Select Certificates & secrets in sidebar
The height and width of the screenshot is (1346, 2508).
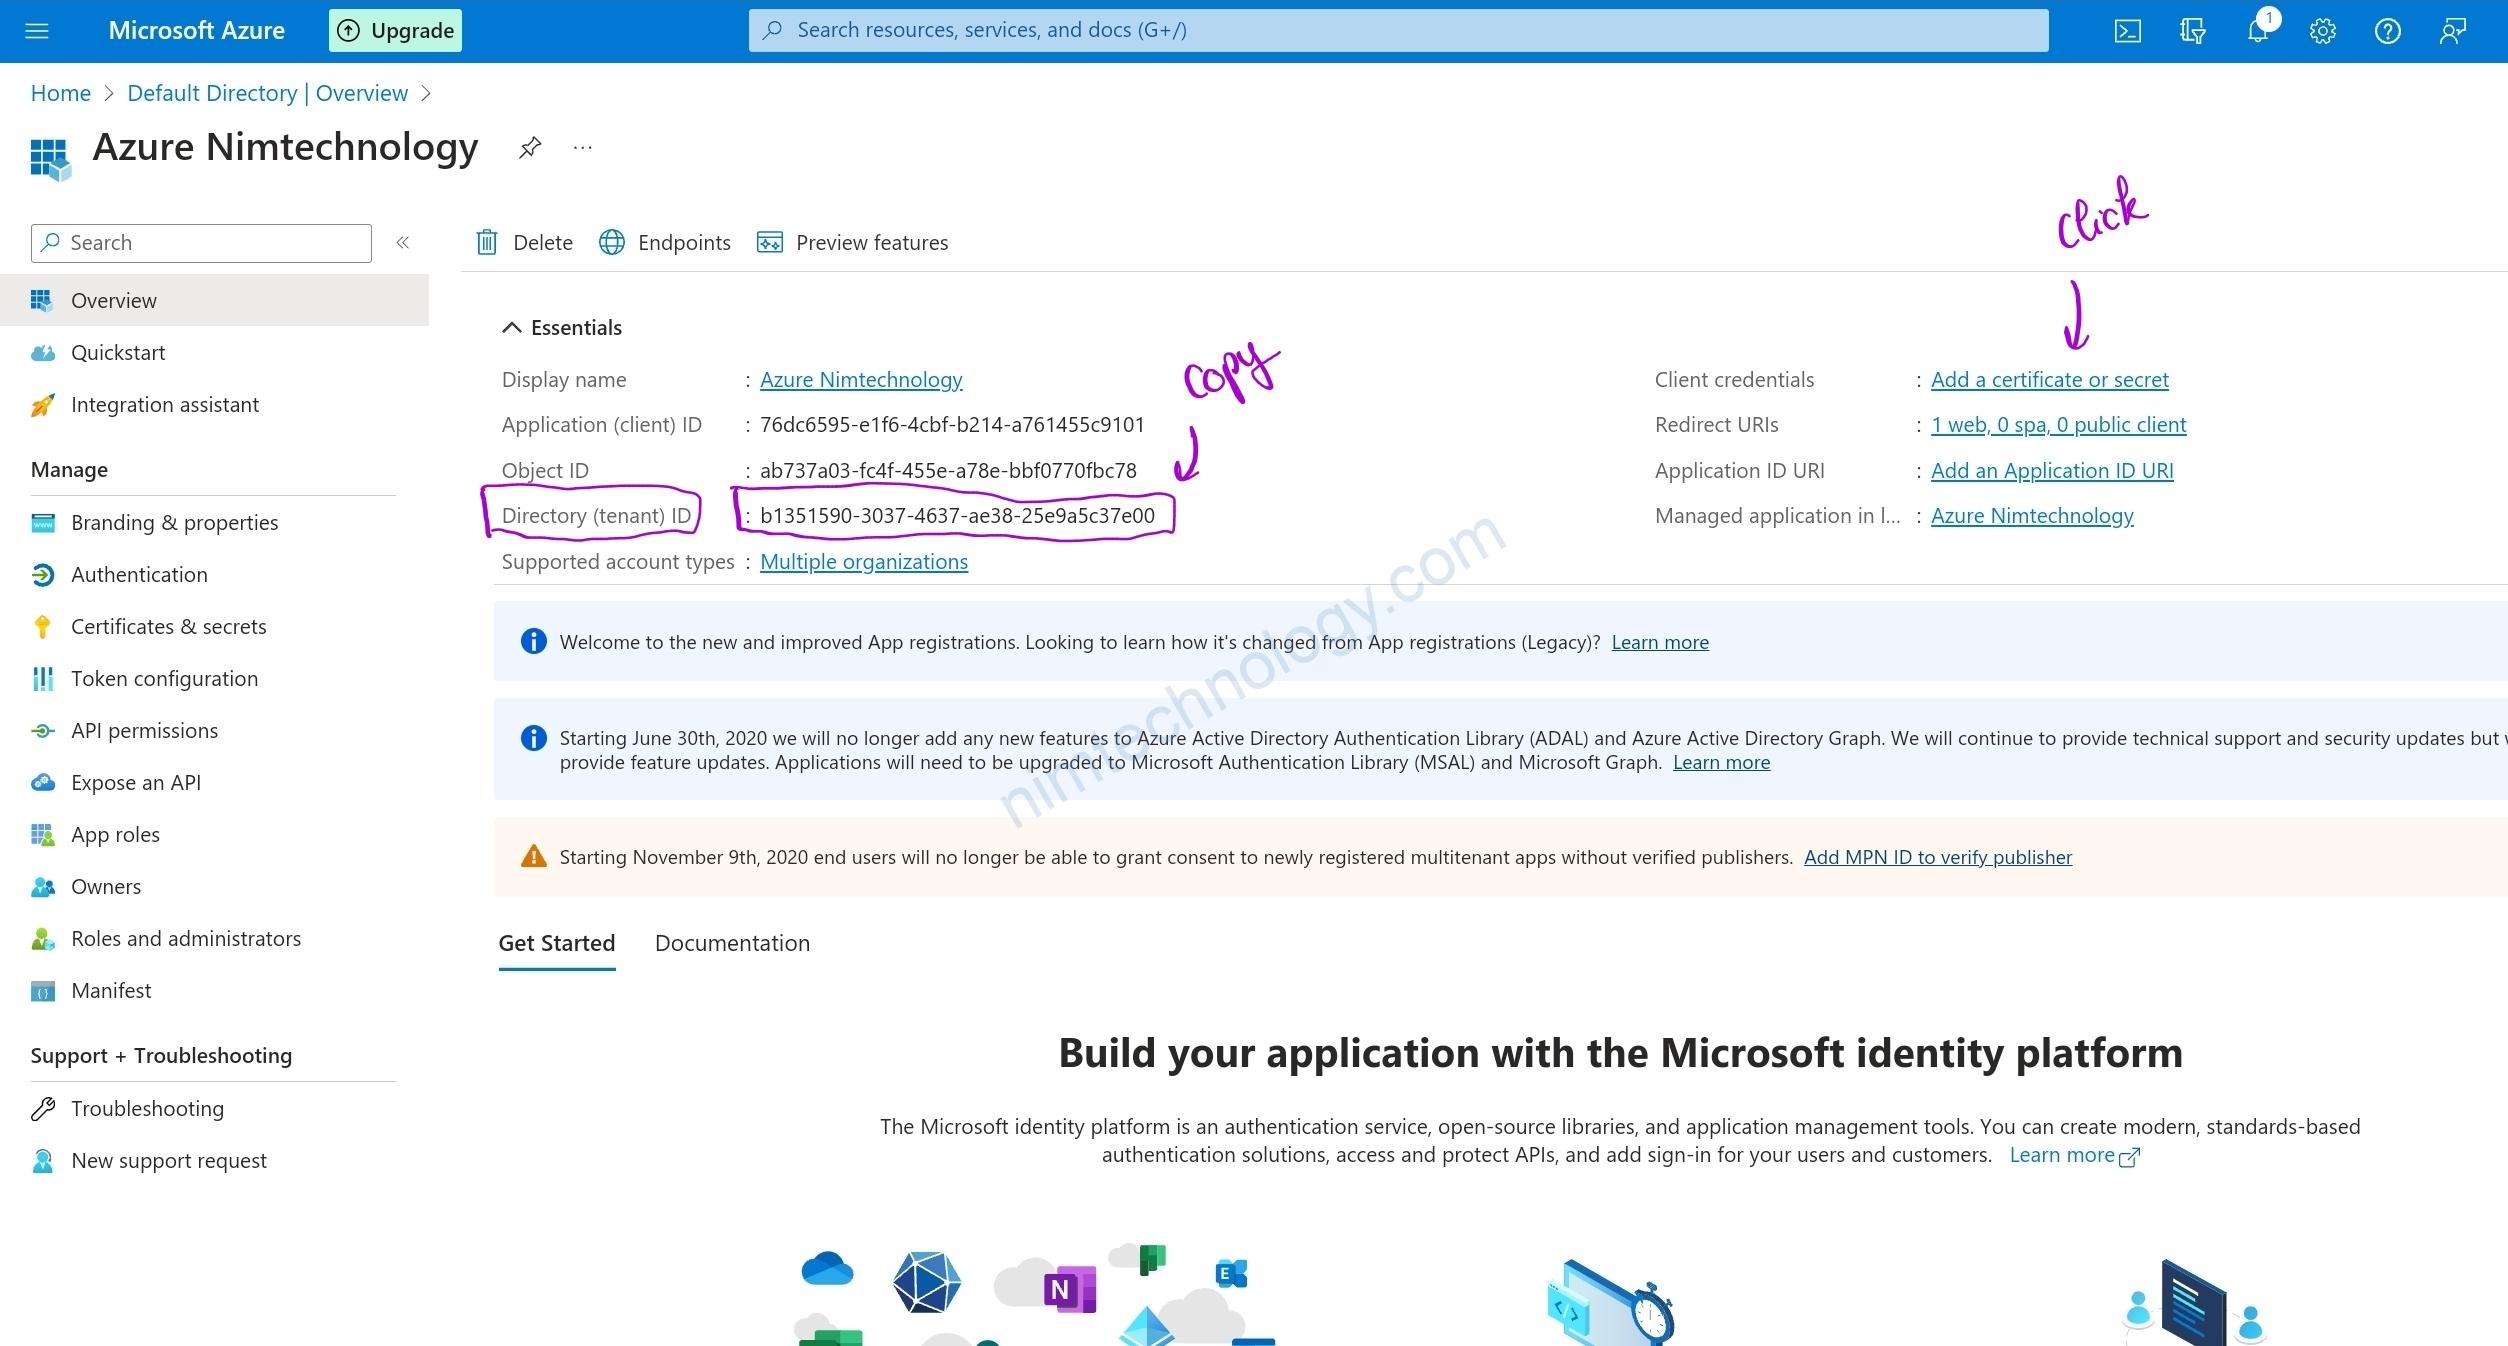pos(168,627)
